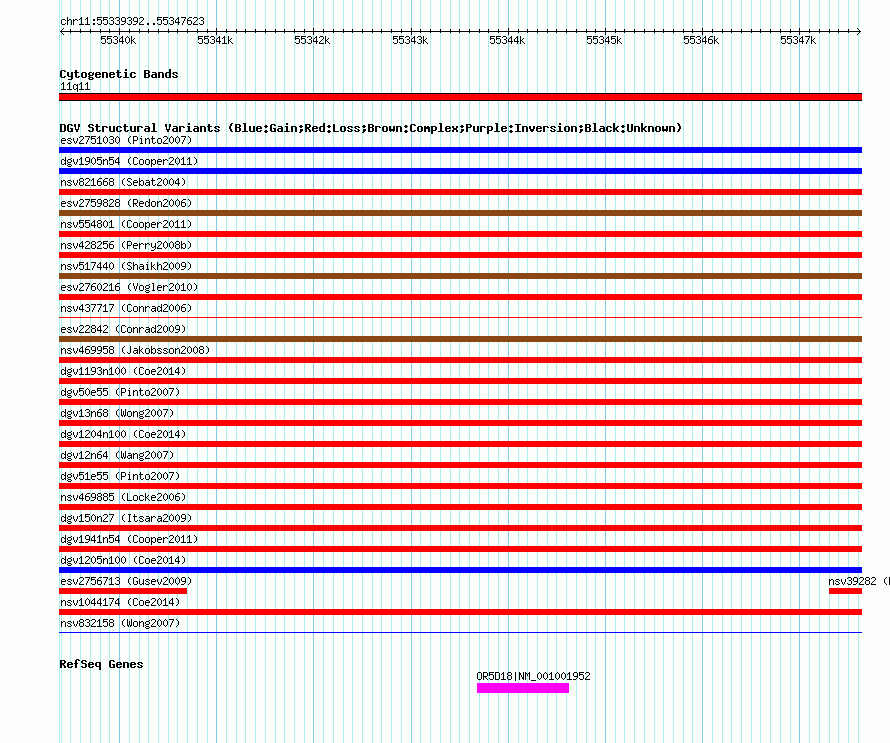Select label dgv1941n54 (Cooper2011)
The width and height of the screenshot is (890, 743).
129,539
